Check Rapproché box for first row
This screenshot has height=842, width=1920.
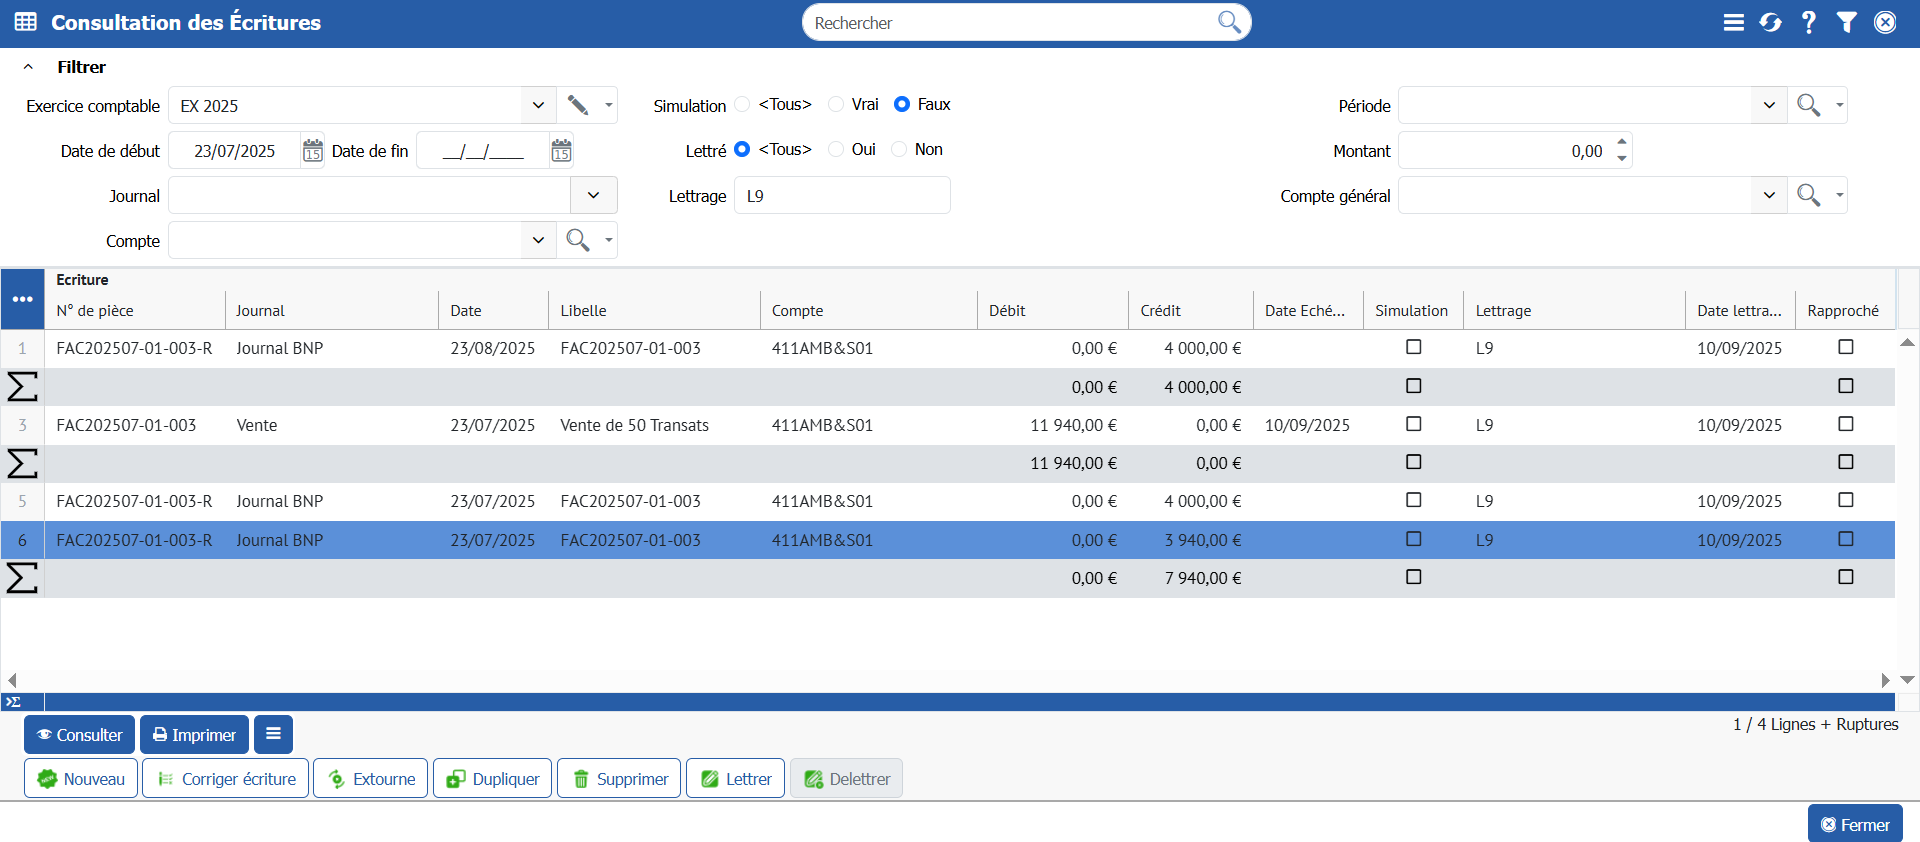click(1845, 347)
